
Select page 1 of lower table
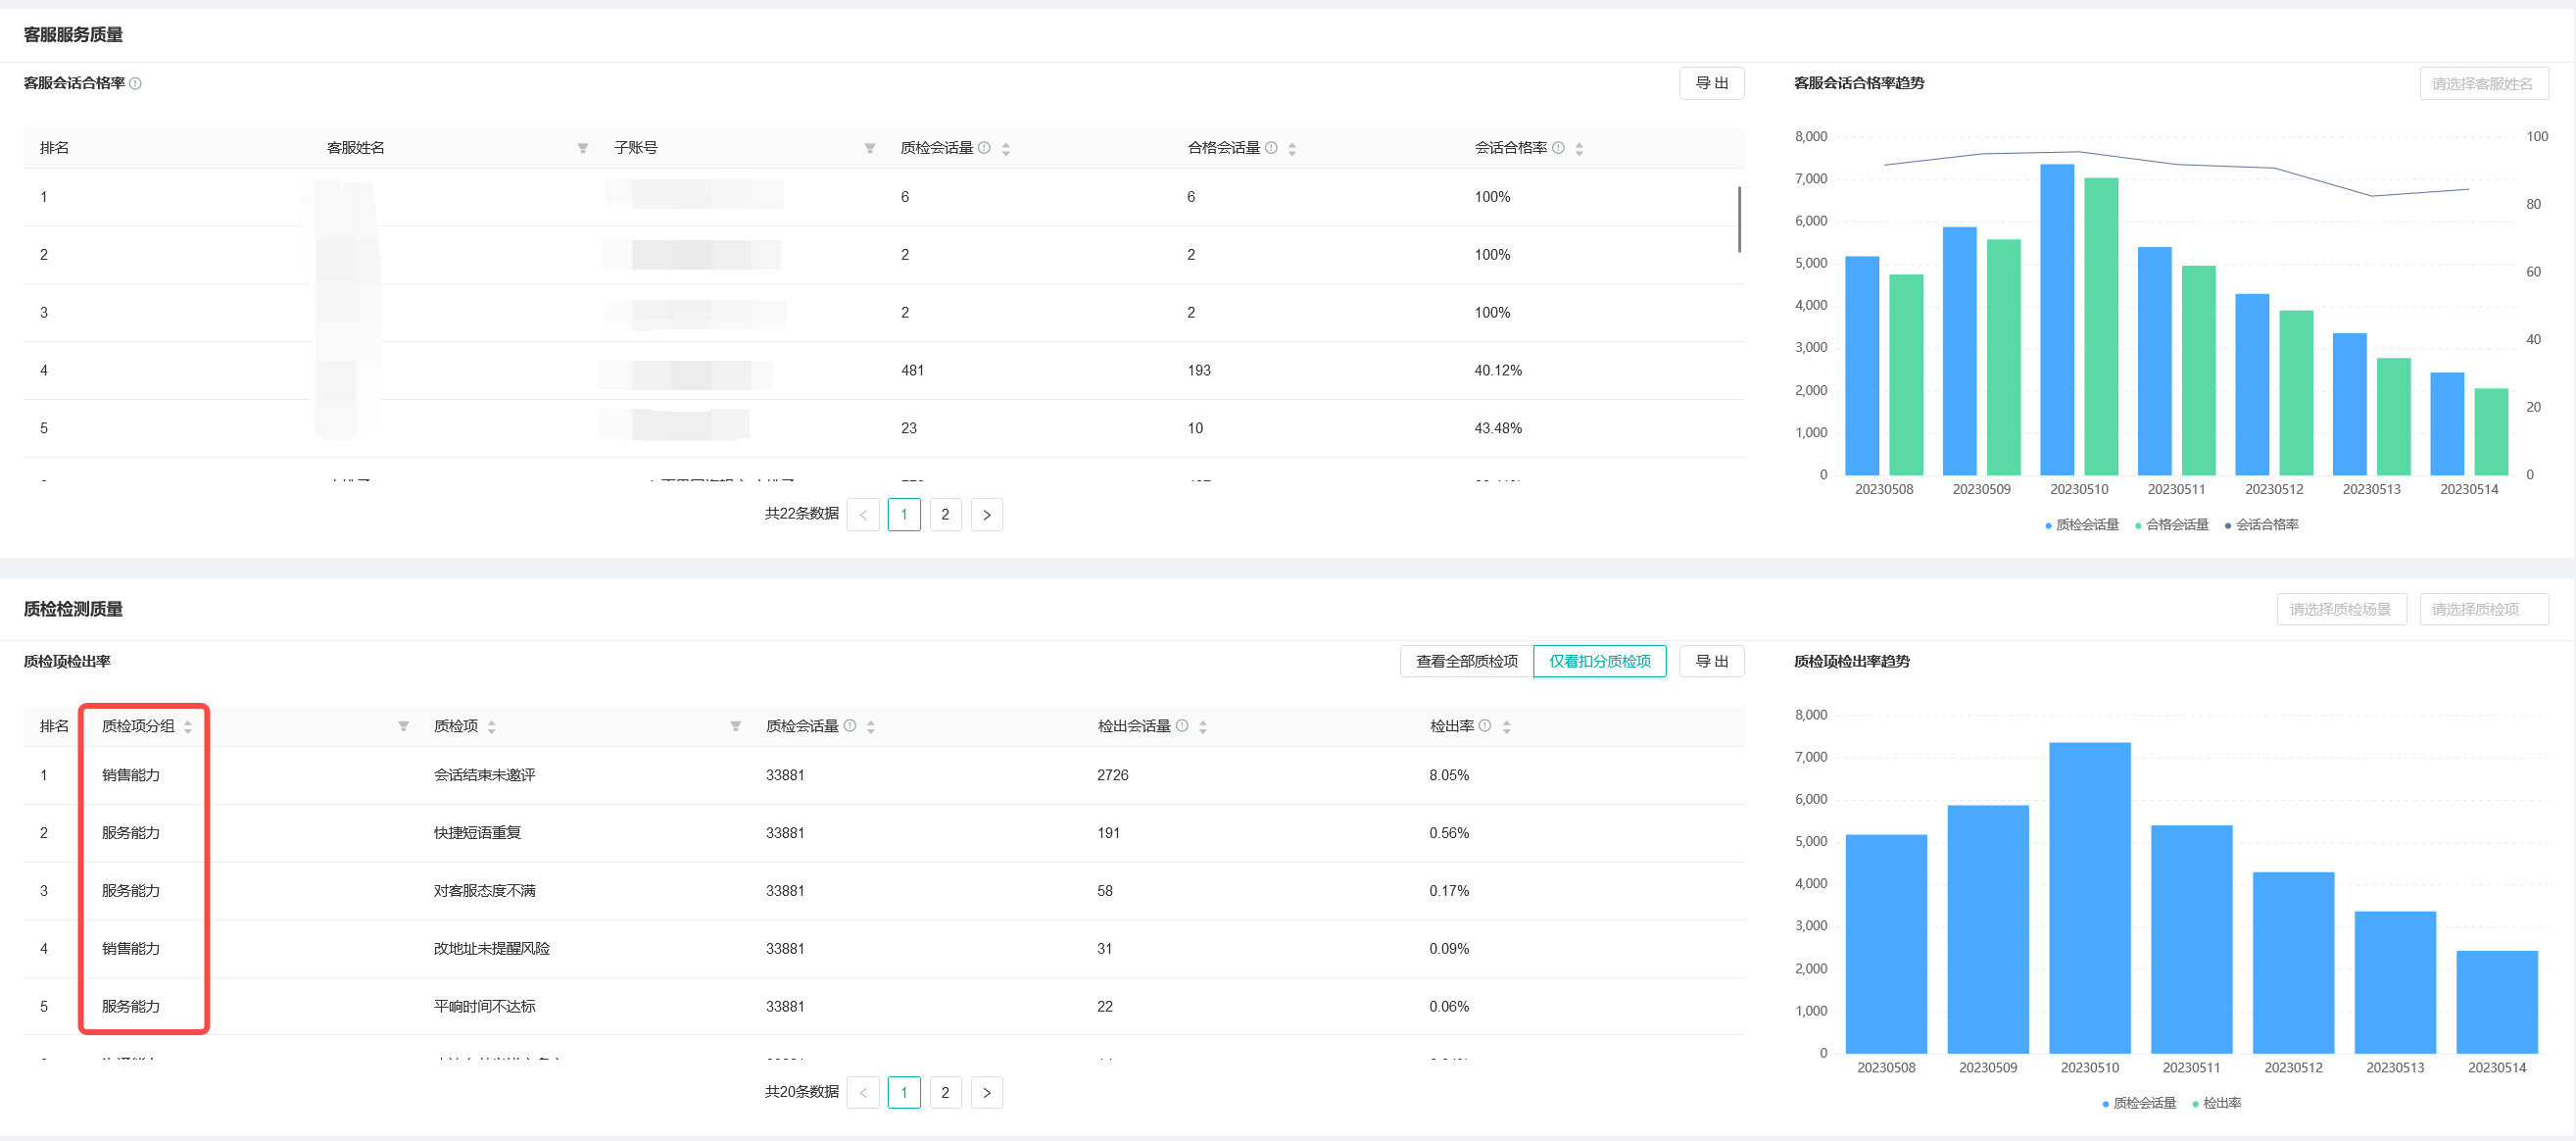coord(904,1093)
